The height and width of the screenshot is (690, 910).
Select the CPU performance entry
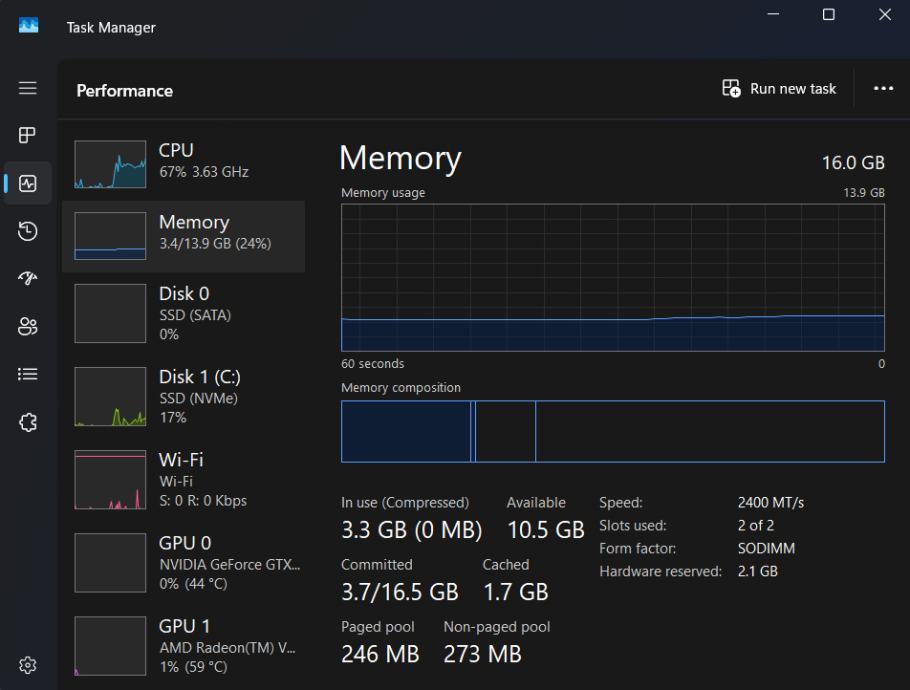pos(184,164)
